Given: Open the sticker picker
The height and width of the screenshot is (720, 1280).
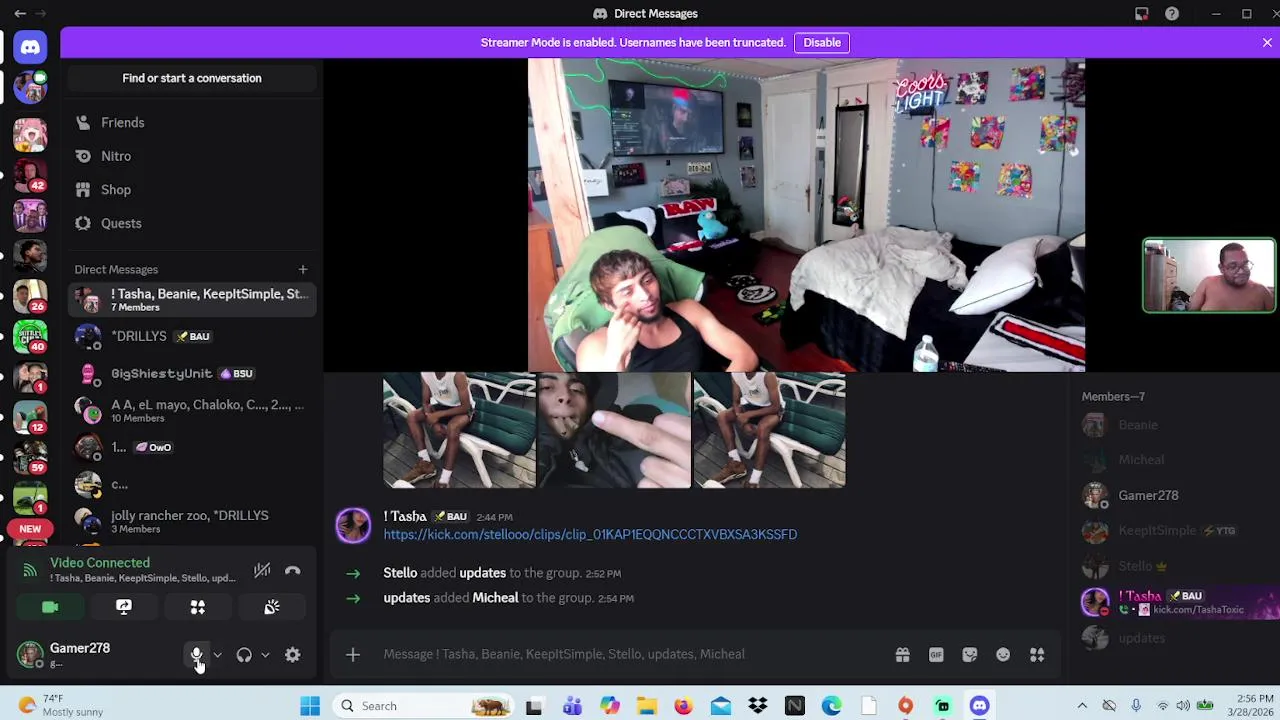Looking at the screenshot, I should coord(970,654).
